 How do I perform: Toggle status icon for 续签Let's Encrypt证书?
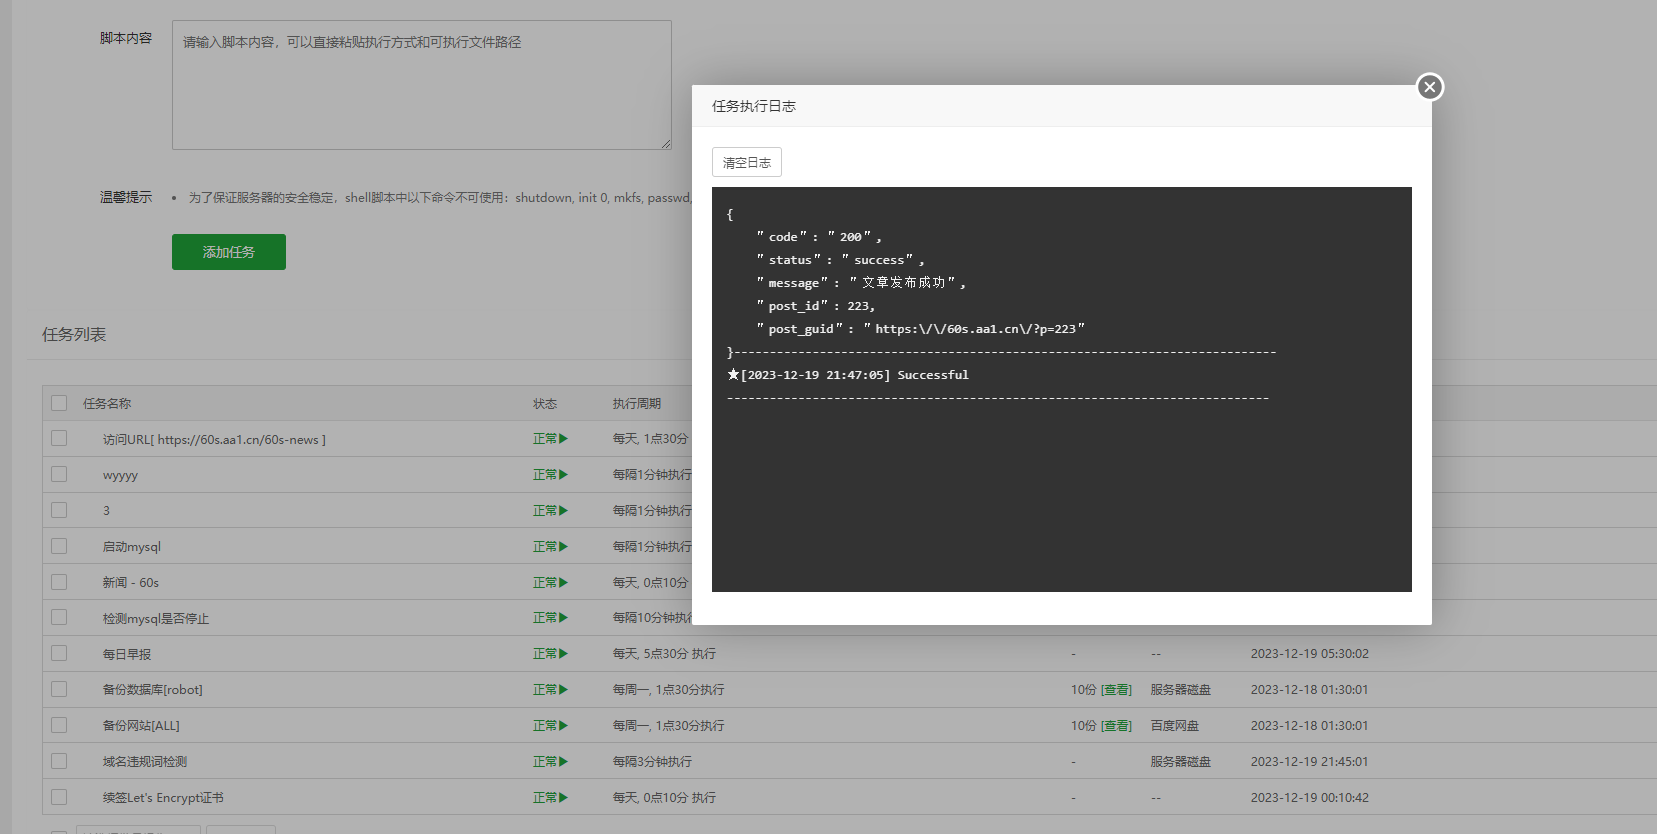[563, 798]
